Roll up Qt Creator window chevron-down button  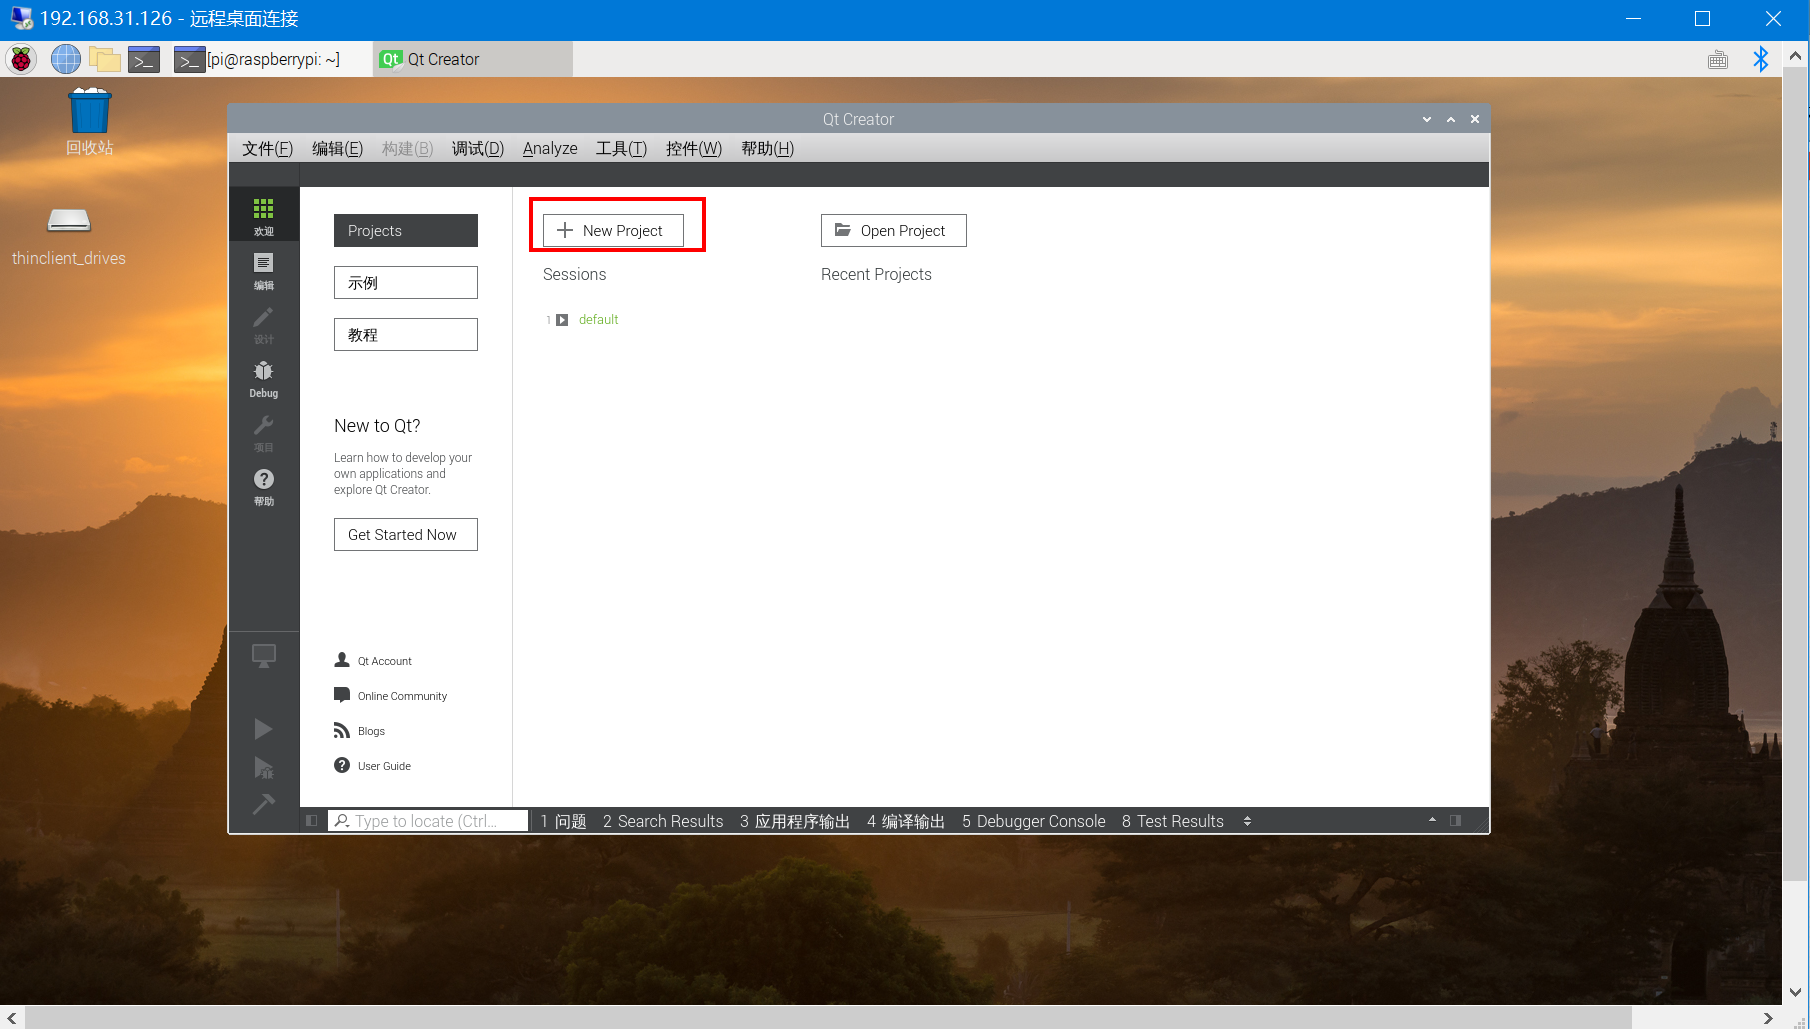[x=1427, y=119]
